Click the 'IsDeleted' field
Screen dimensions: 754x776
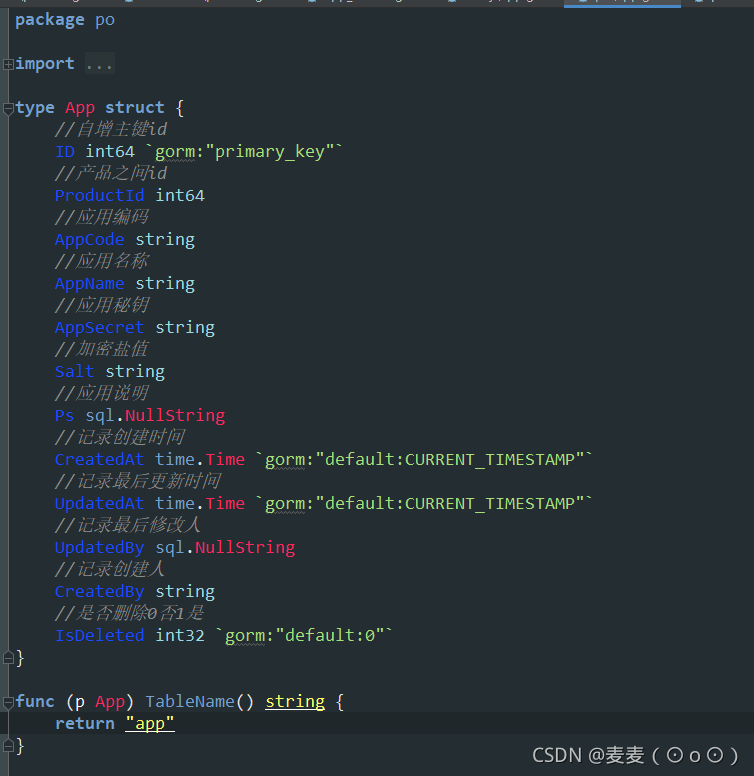tap(99, 635)
